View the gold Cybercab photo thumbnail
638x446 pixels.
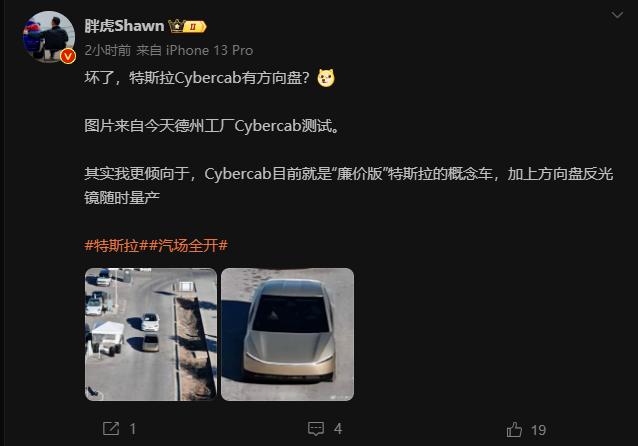(288, 334)
